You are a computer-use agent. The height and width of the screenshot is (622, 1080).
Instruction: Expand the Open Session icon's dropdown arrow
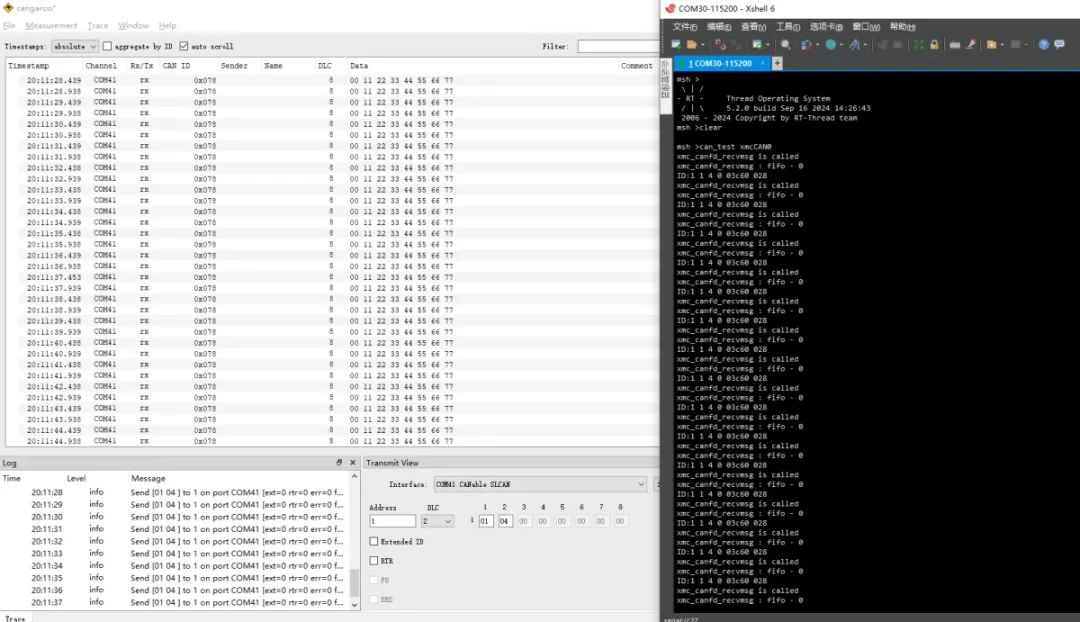(703, 45)
